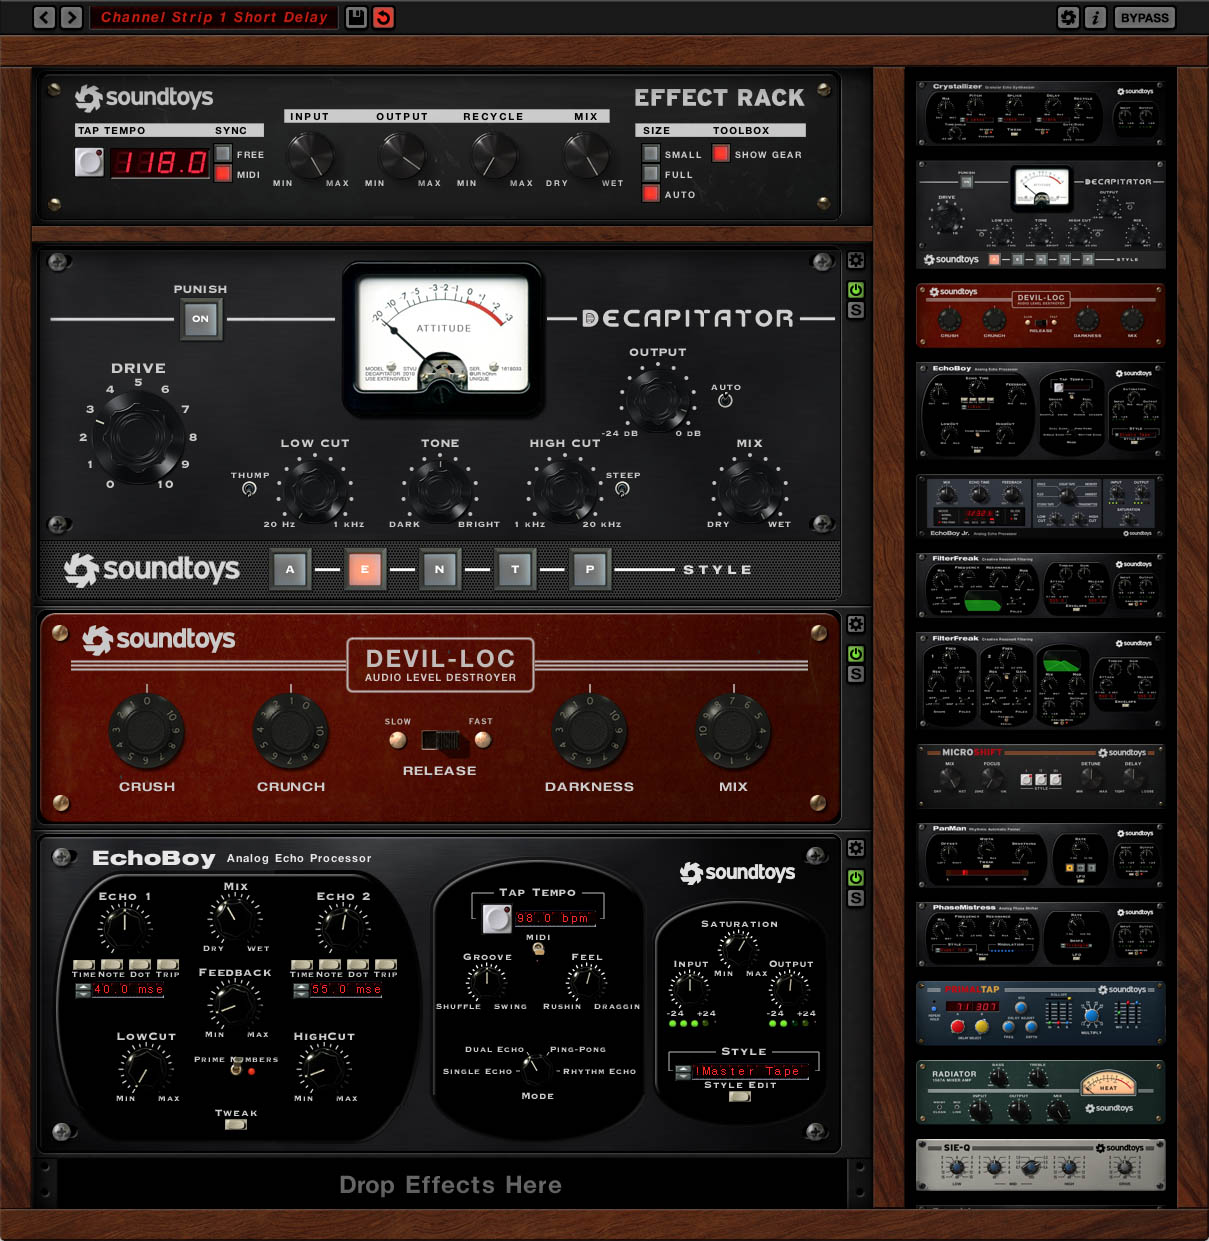
Task: Open EchoBoy's edit gear icon
Action: click(855, 848)
